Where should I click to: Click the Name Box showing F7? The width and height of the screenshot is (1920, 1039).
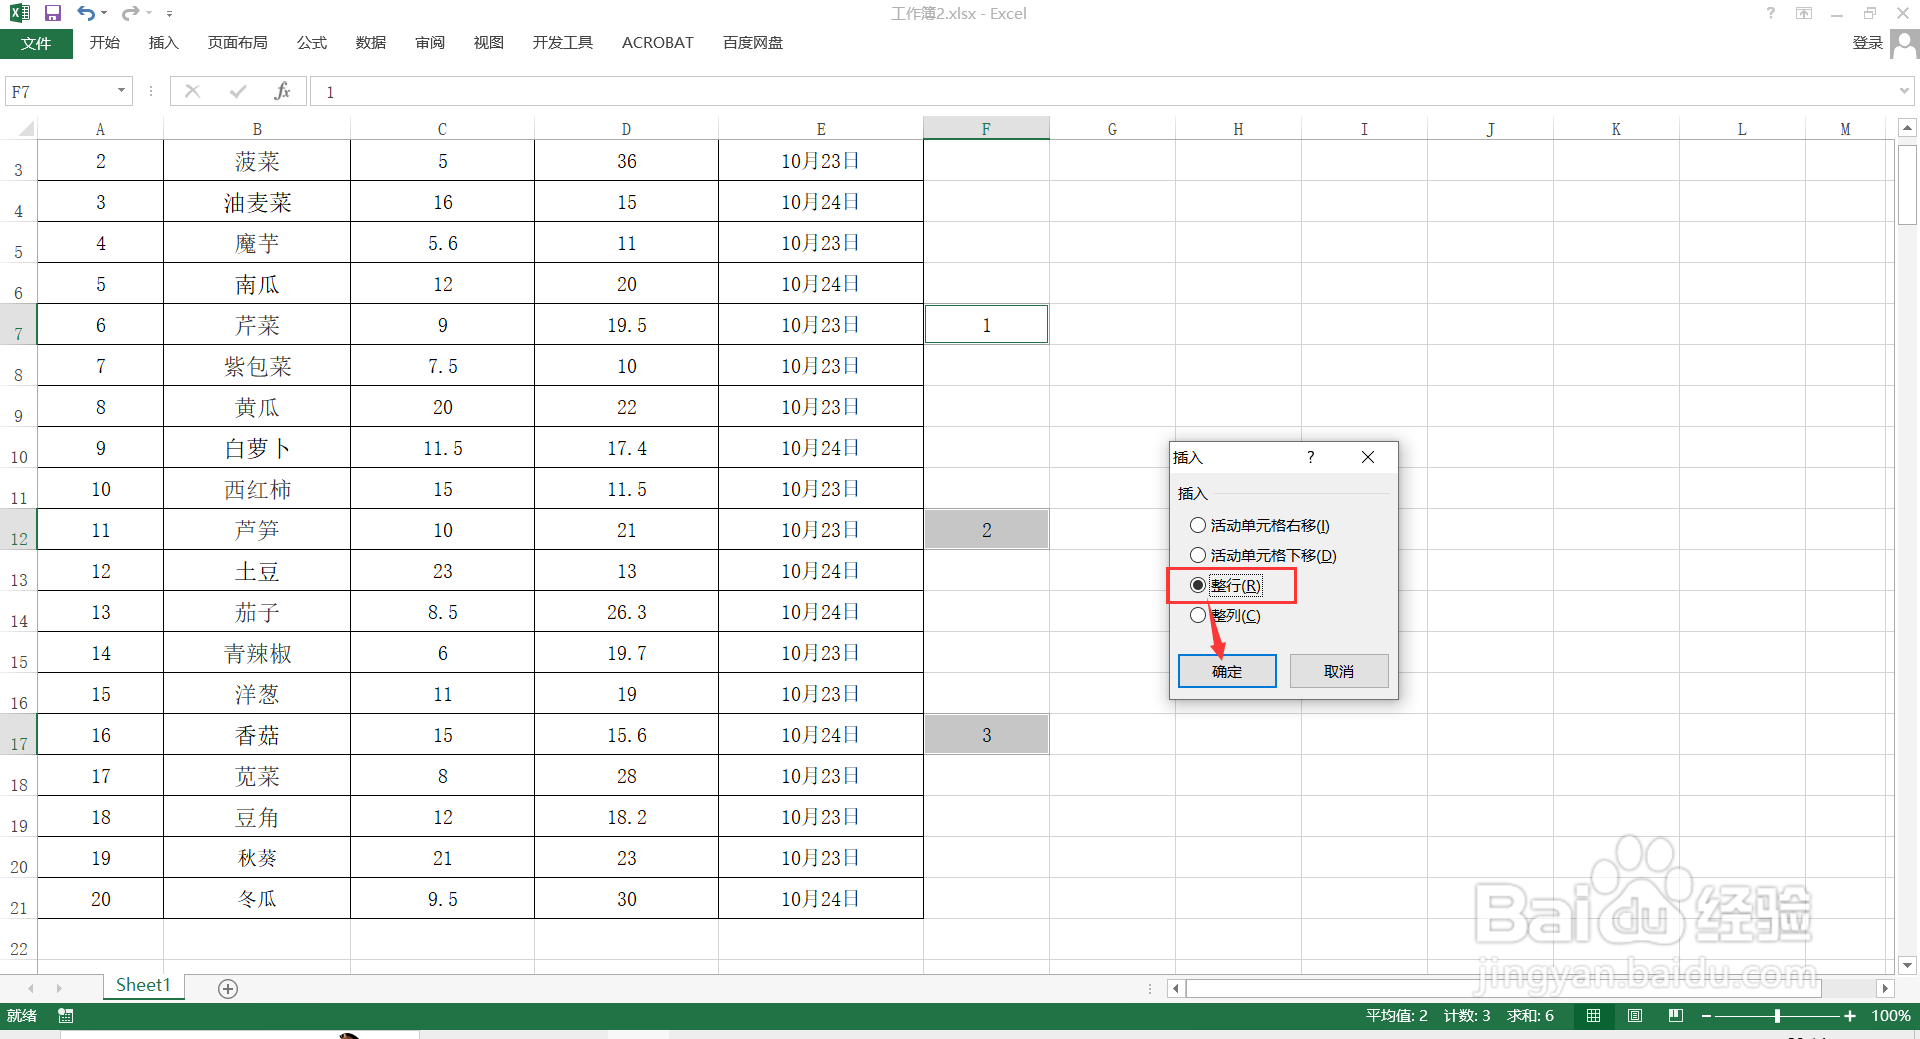pos(60,92)
